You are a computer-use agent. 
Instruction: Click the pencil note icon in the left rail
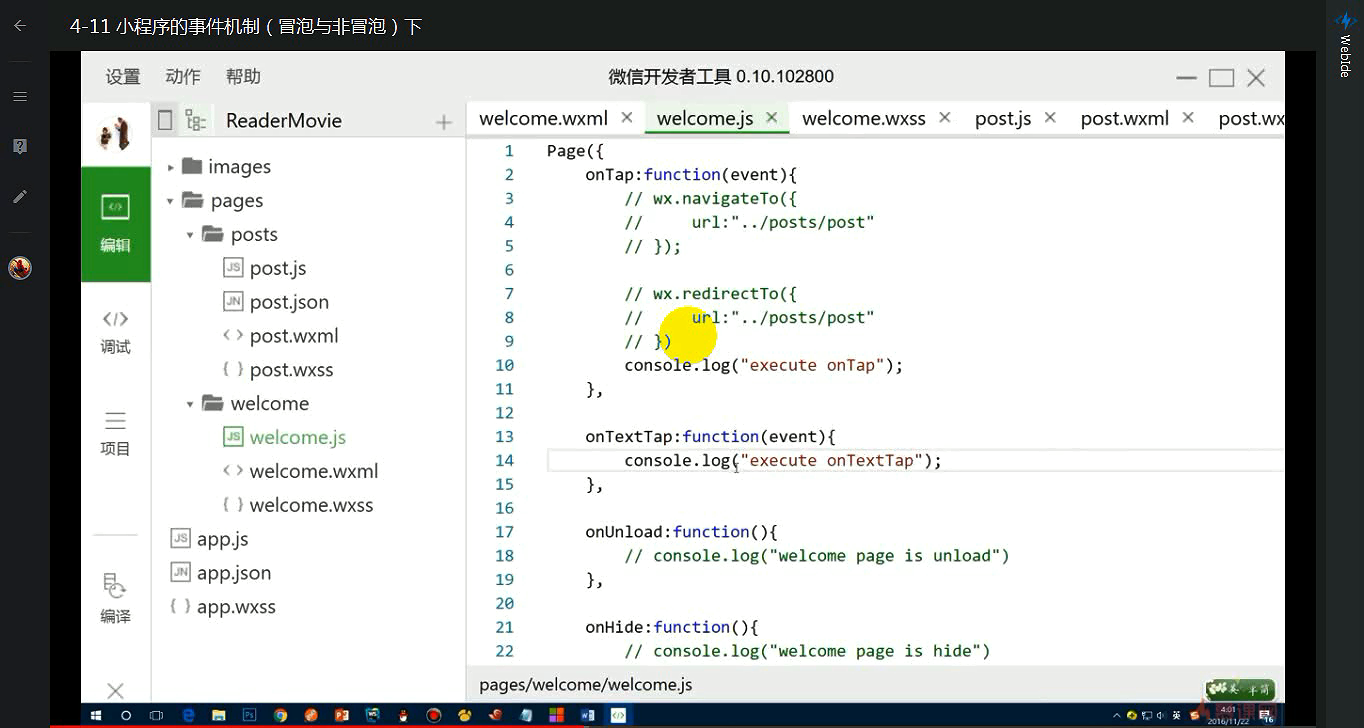point(19,197)
